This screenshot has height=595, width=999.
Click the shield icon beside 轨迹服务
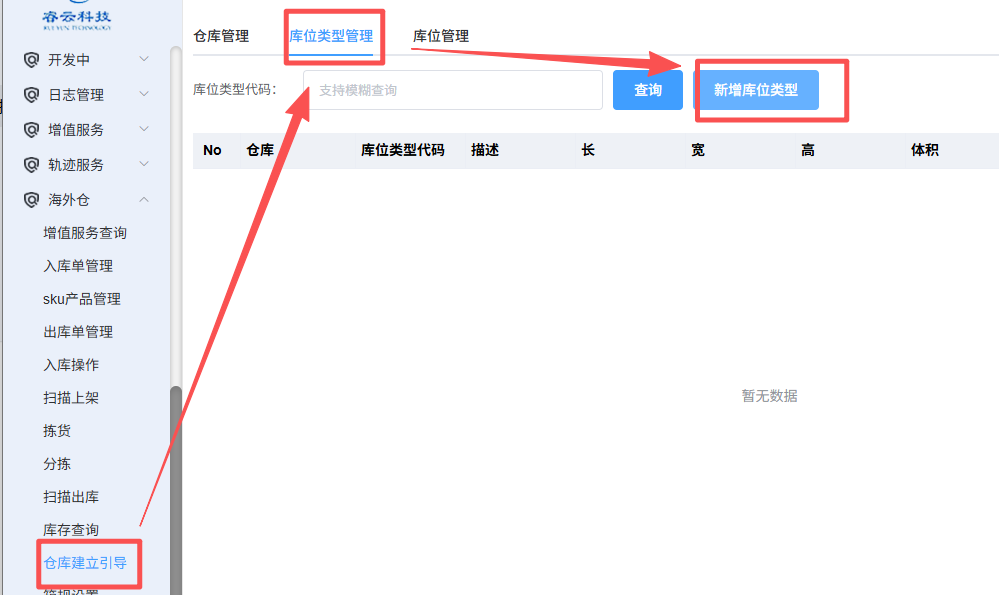click(x=31, y=165)
